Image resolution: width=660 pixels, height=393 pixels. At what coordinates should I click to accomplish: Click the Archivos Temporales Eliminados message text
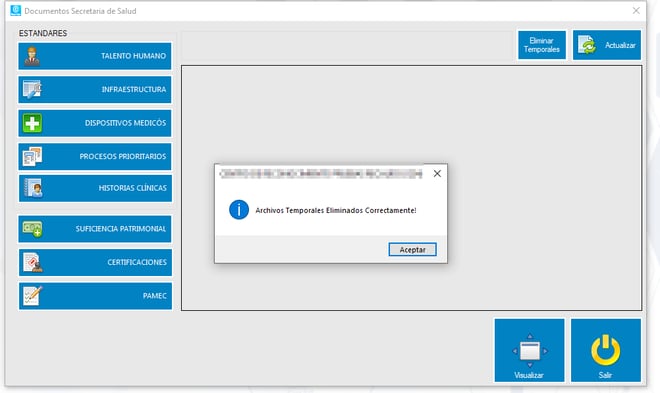point(336,210)
